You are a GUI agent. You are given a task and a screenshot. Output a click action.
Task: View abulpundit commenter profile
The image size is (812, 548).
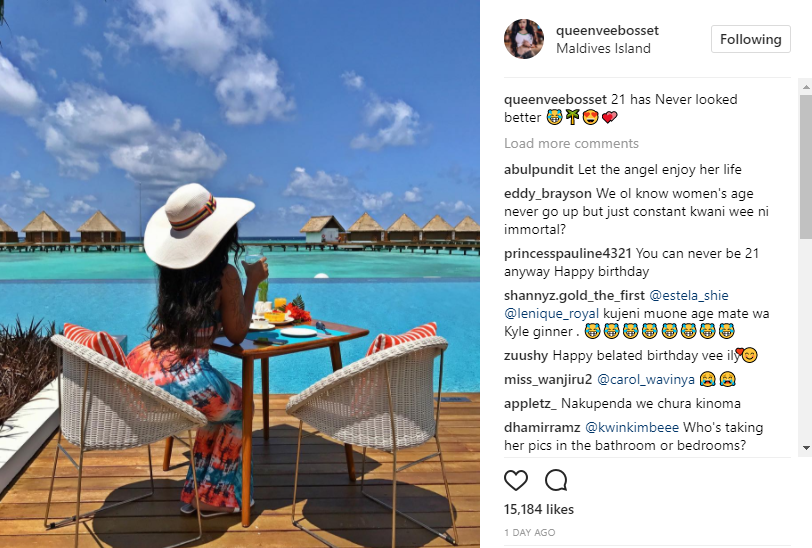click(x=539, y=170)
